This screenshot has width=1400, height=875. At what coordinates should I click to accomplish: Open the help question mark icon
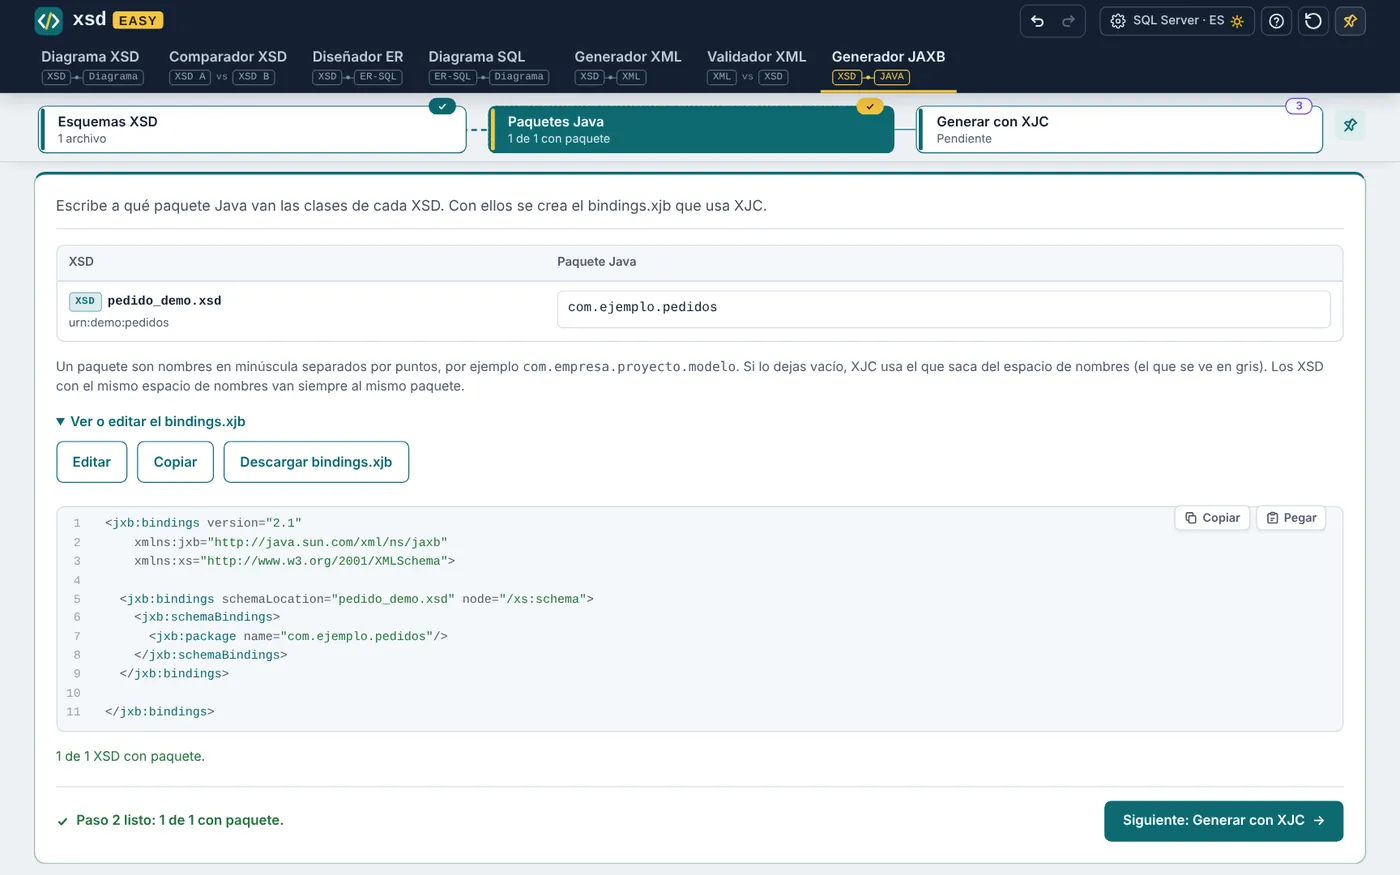(x=1276, y=21)
